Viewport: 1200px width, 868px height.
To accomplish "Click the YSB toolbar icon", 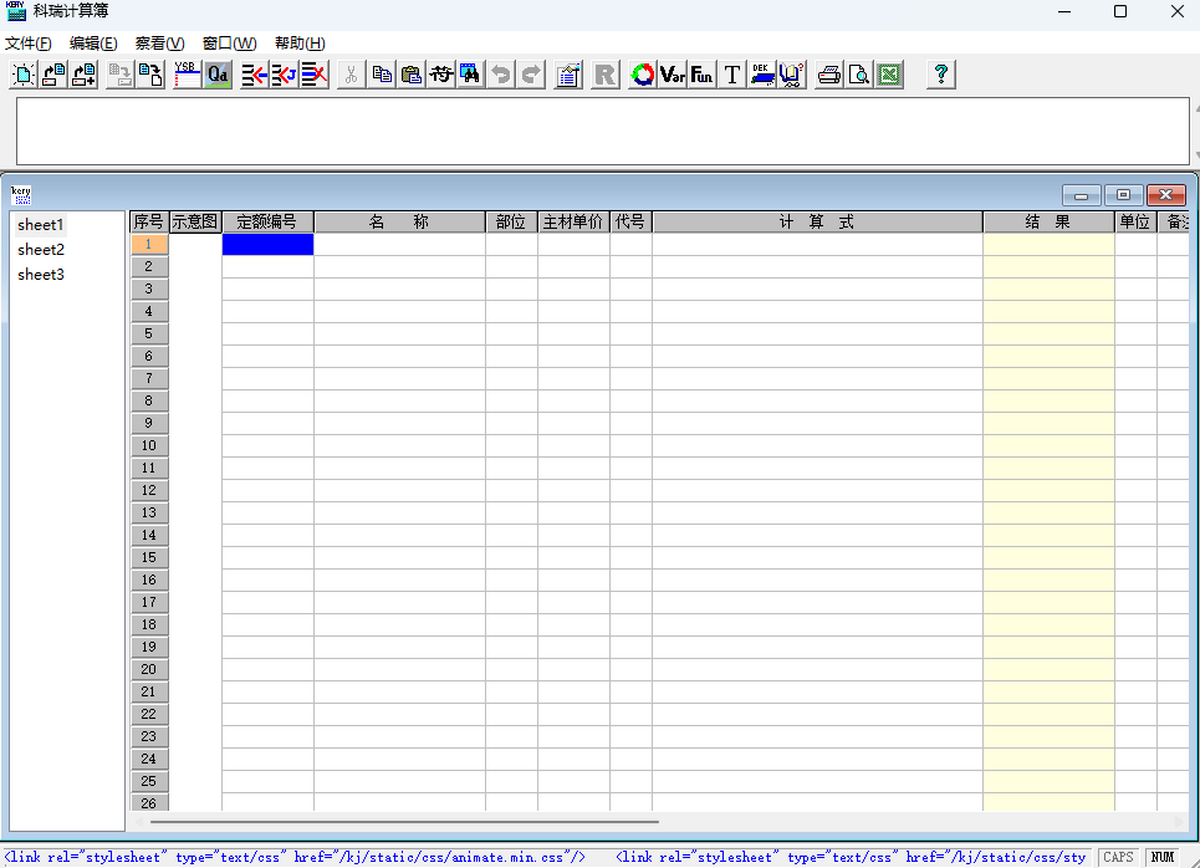I will (x=187, y=74).
